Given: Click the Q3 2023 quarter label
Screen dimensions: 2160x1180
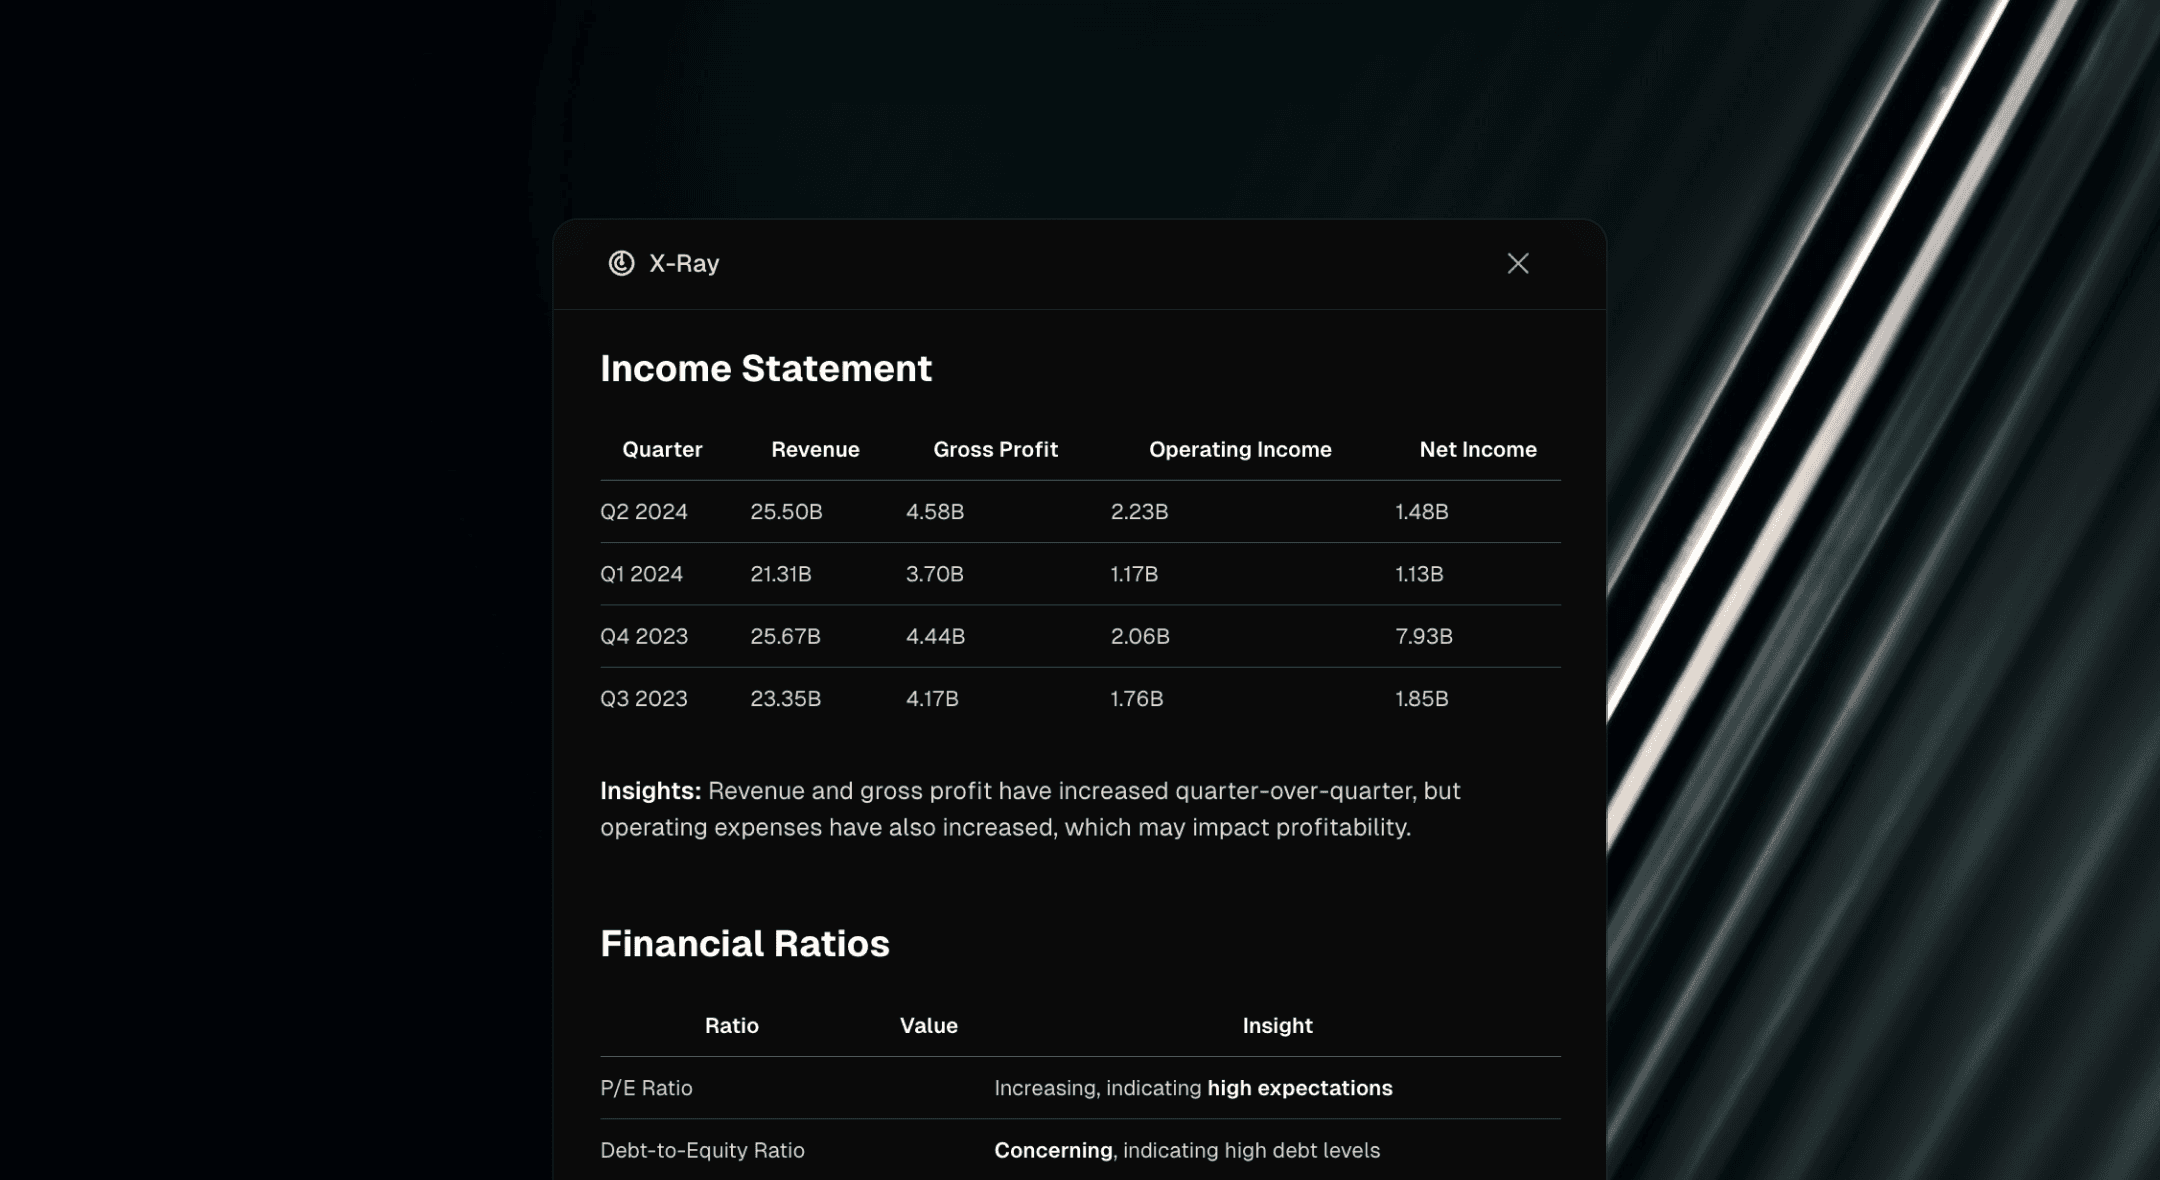Looking at the screenshot, I should point(643,698).
